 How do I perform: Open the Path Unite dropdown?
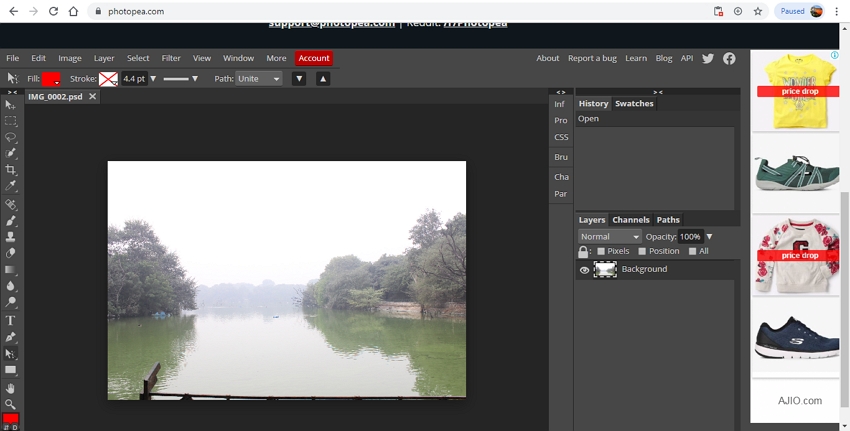coord(259,78)
